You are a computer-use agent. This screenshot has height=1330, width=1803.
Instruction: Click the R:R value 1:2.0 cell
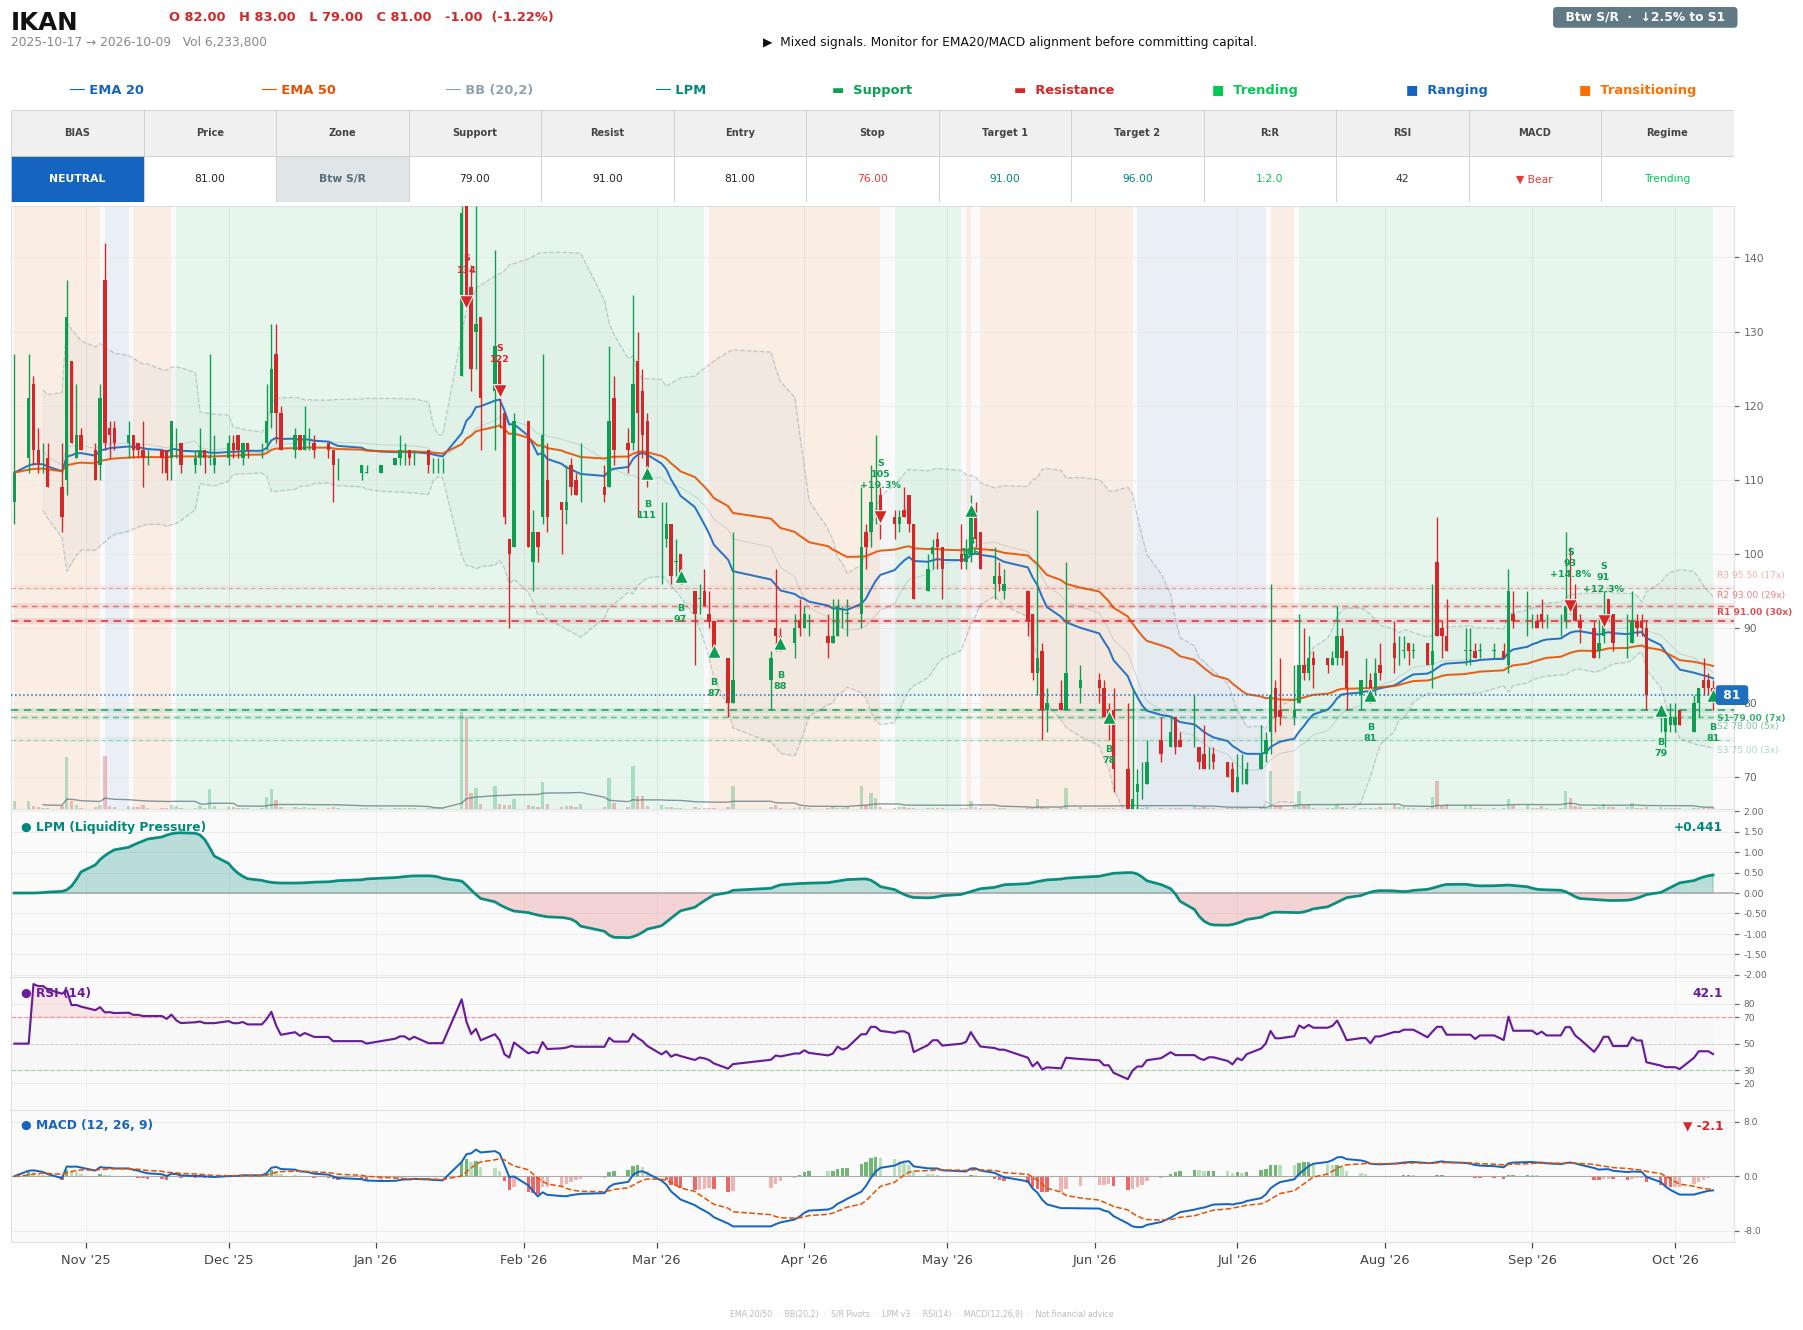tap(1270, 179)
